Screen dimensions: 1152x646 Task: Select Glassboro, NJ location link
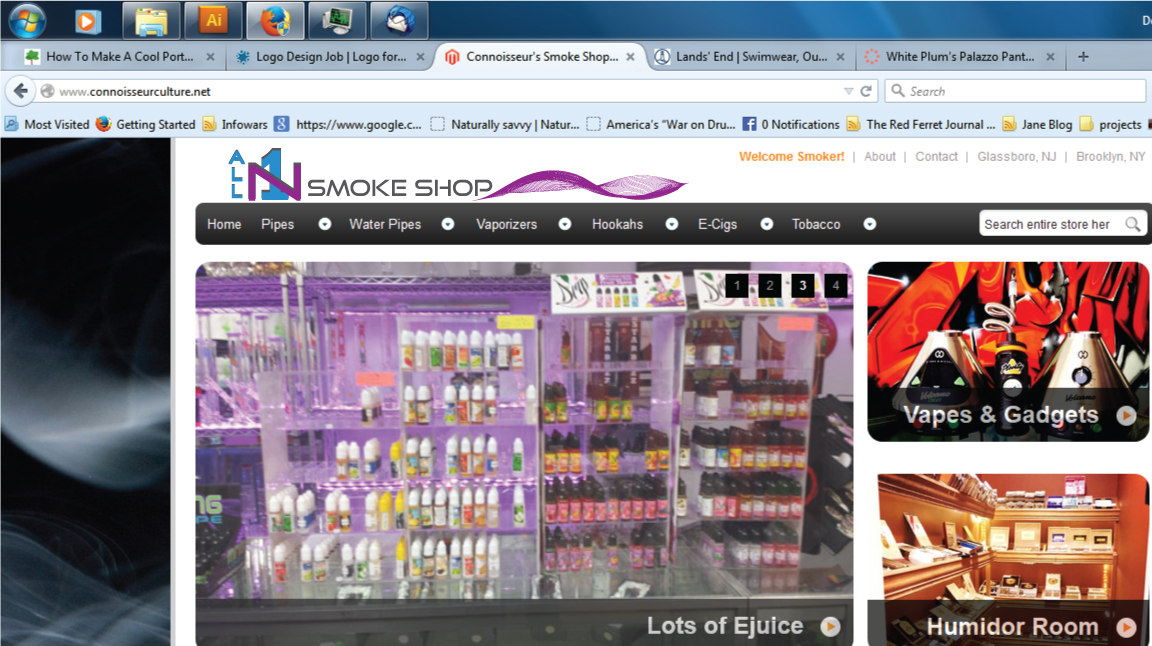point(1016,157)
